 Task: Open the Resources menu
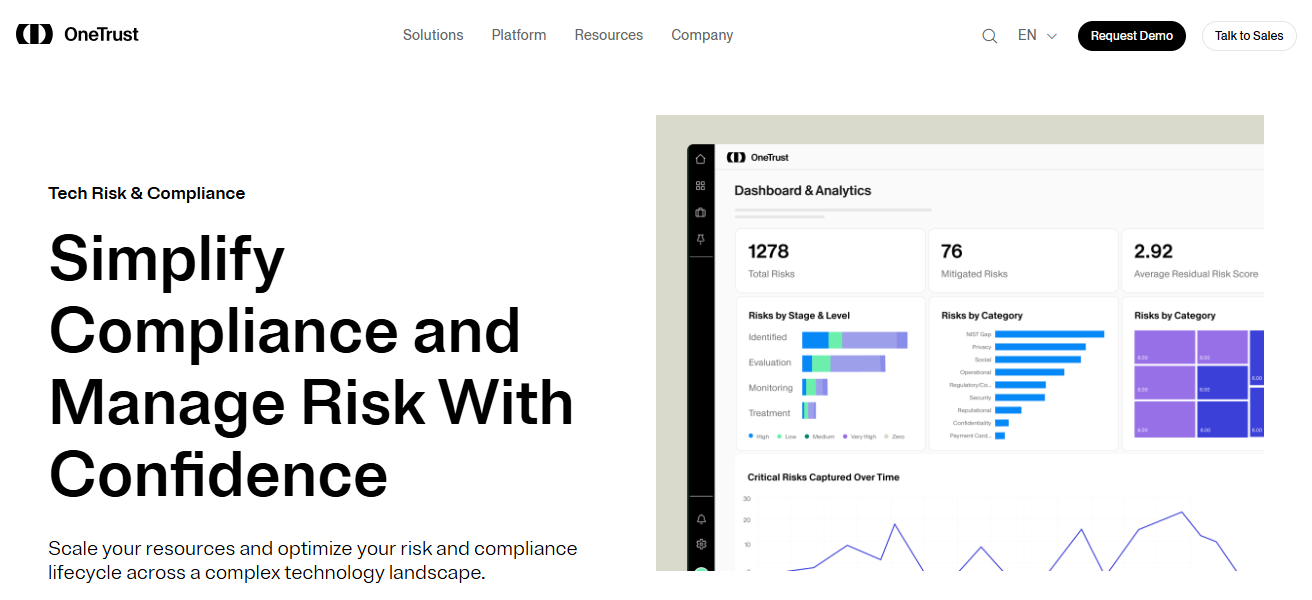pos(609,35)
